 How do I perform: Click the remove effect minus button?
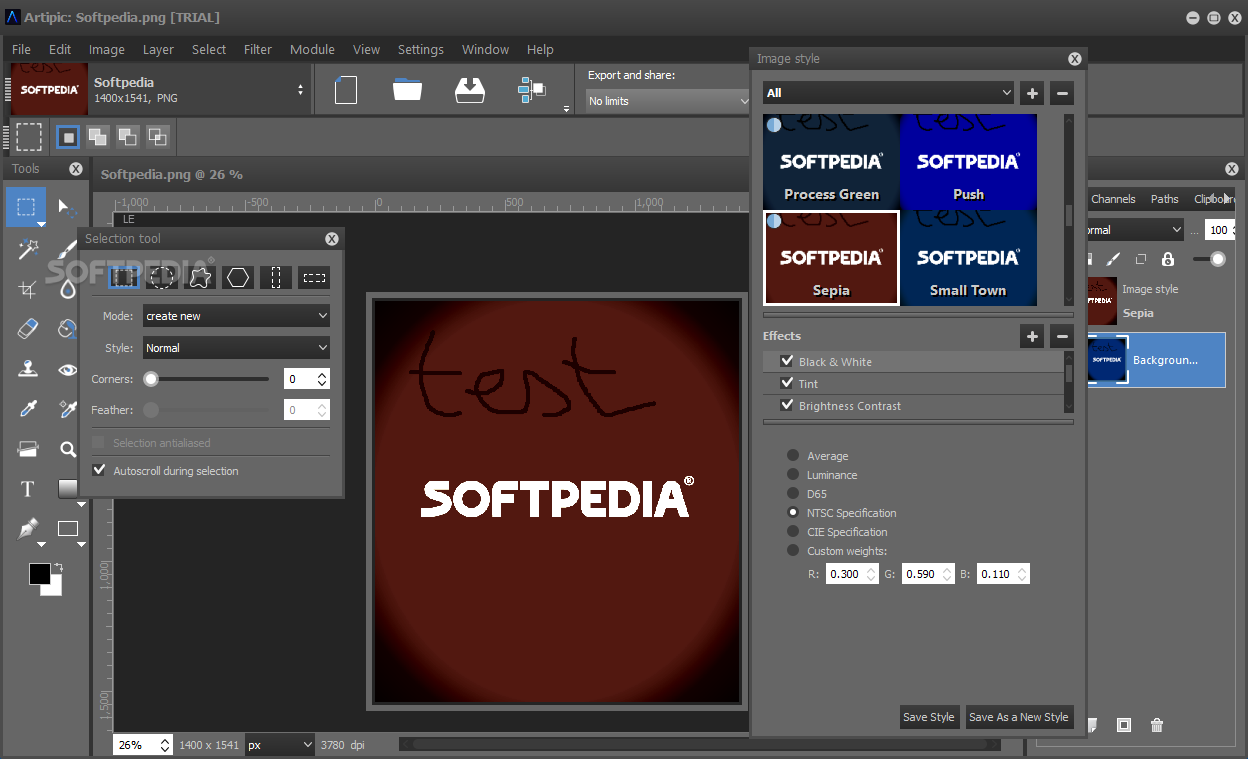(x=1062, y=336)
